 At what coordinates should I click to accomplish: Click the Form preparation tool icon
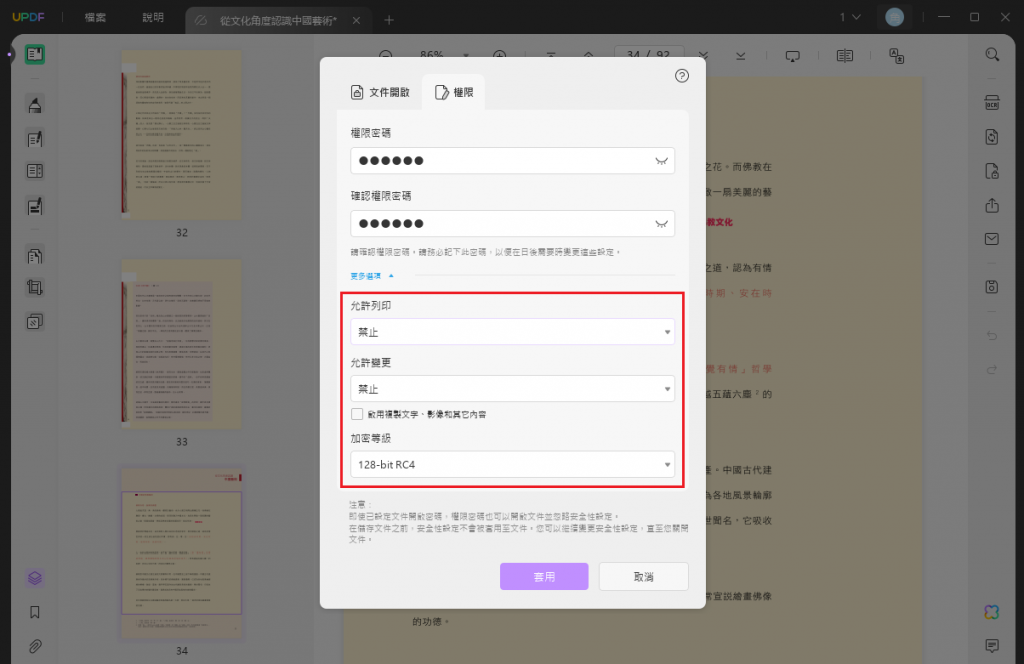pyautogui.click(x=35, y=171)
